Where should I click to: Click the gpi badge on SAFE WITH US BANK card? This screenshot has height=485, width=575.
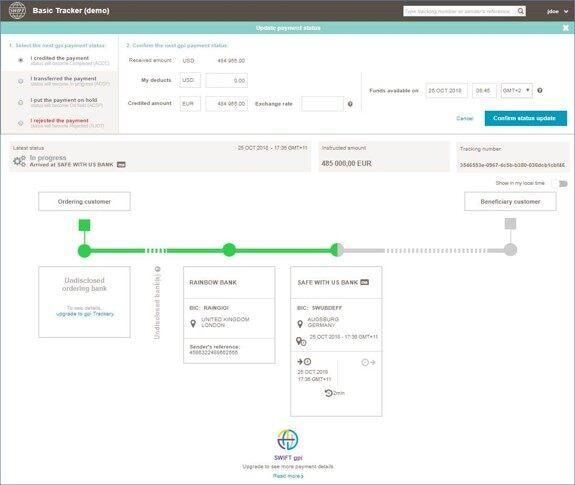click(x=365, y=282)
